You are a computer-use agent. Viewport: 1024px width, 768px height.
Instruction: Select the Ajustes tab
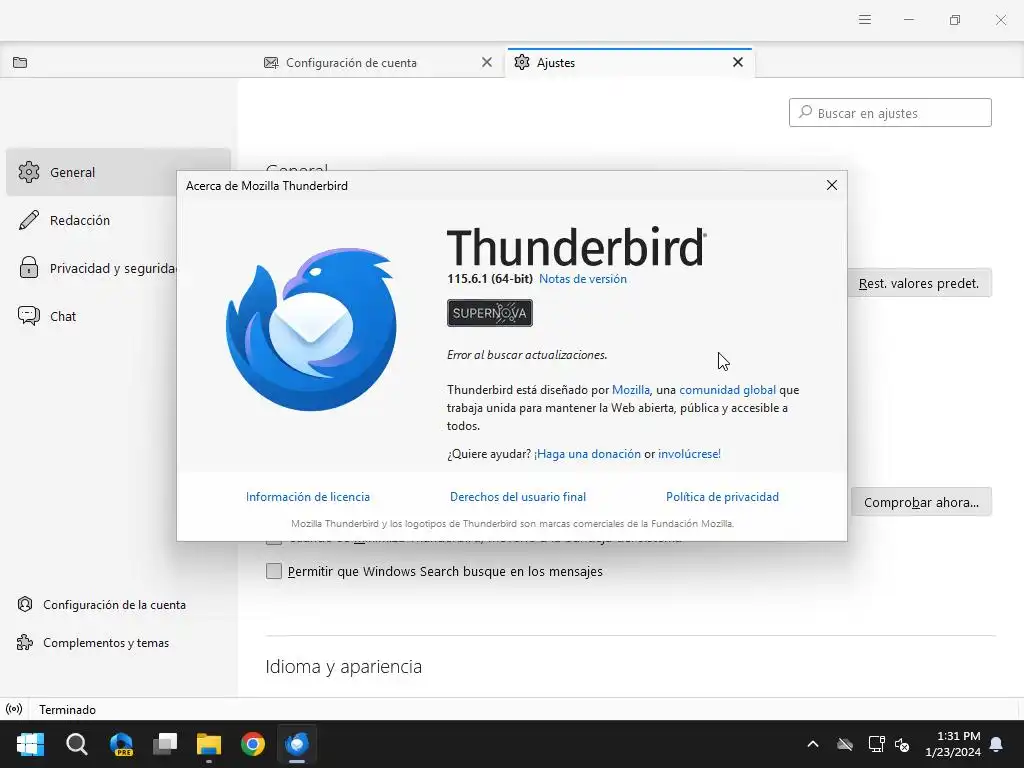[631, 63]
